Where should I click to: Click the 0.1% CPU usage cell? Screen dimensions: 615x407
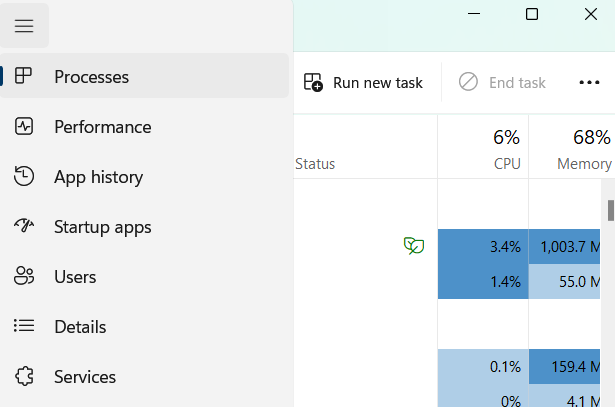pyautogui.click(x=483, y=366)
